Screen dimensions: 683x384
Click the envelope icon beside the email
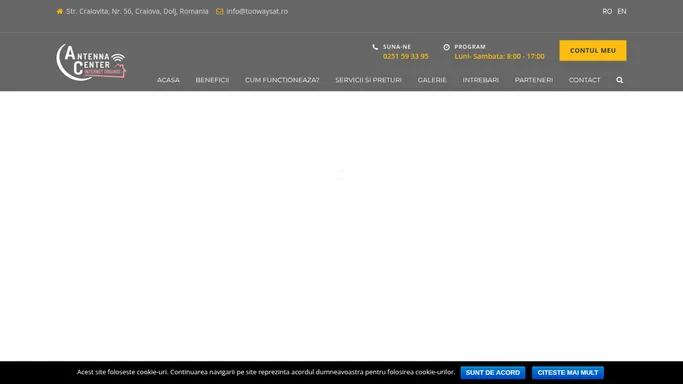click(x=220, y=11)
